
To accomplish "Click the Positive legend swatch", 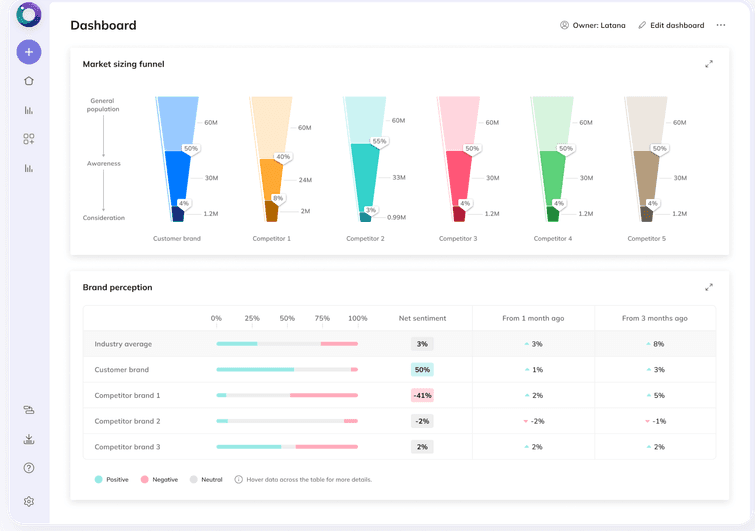I will coord(99,479).
